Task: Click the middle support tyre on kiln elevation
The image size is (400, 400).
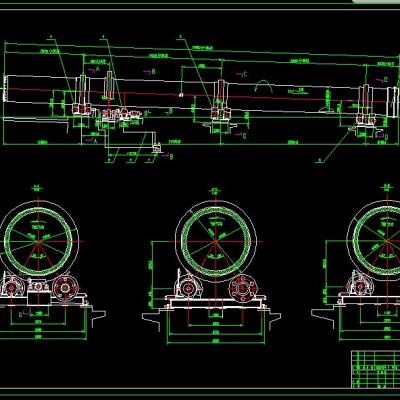Action: (x=221, y=97)
